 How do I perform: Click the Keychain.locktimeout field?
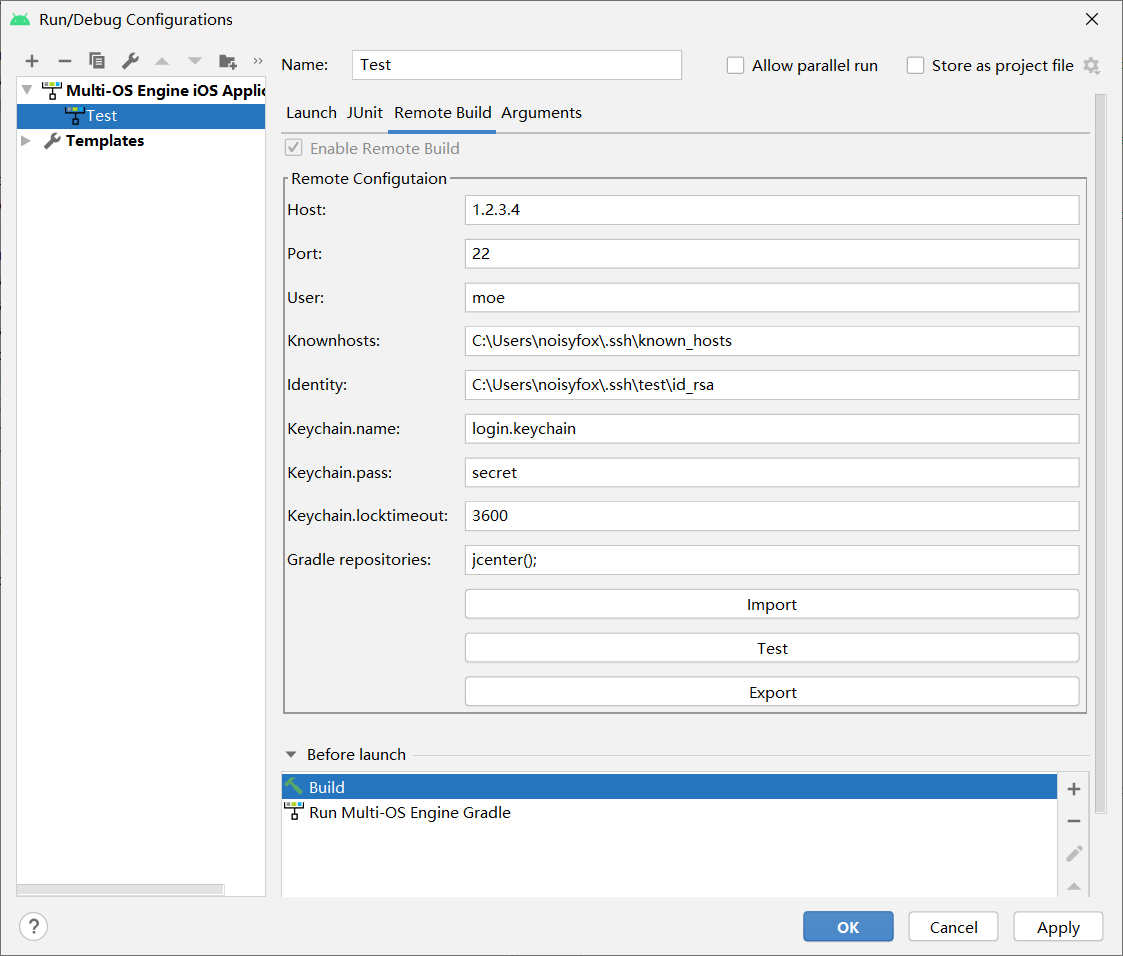pos(772,516)
